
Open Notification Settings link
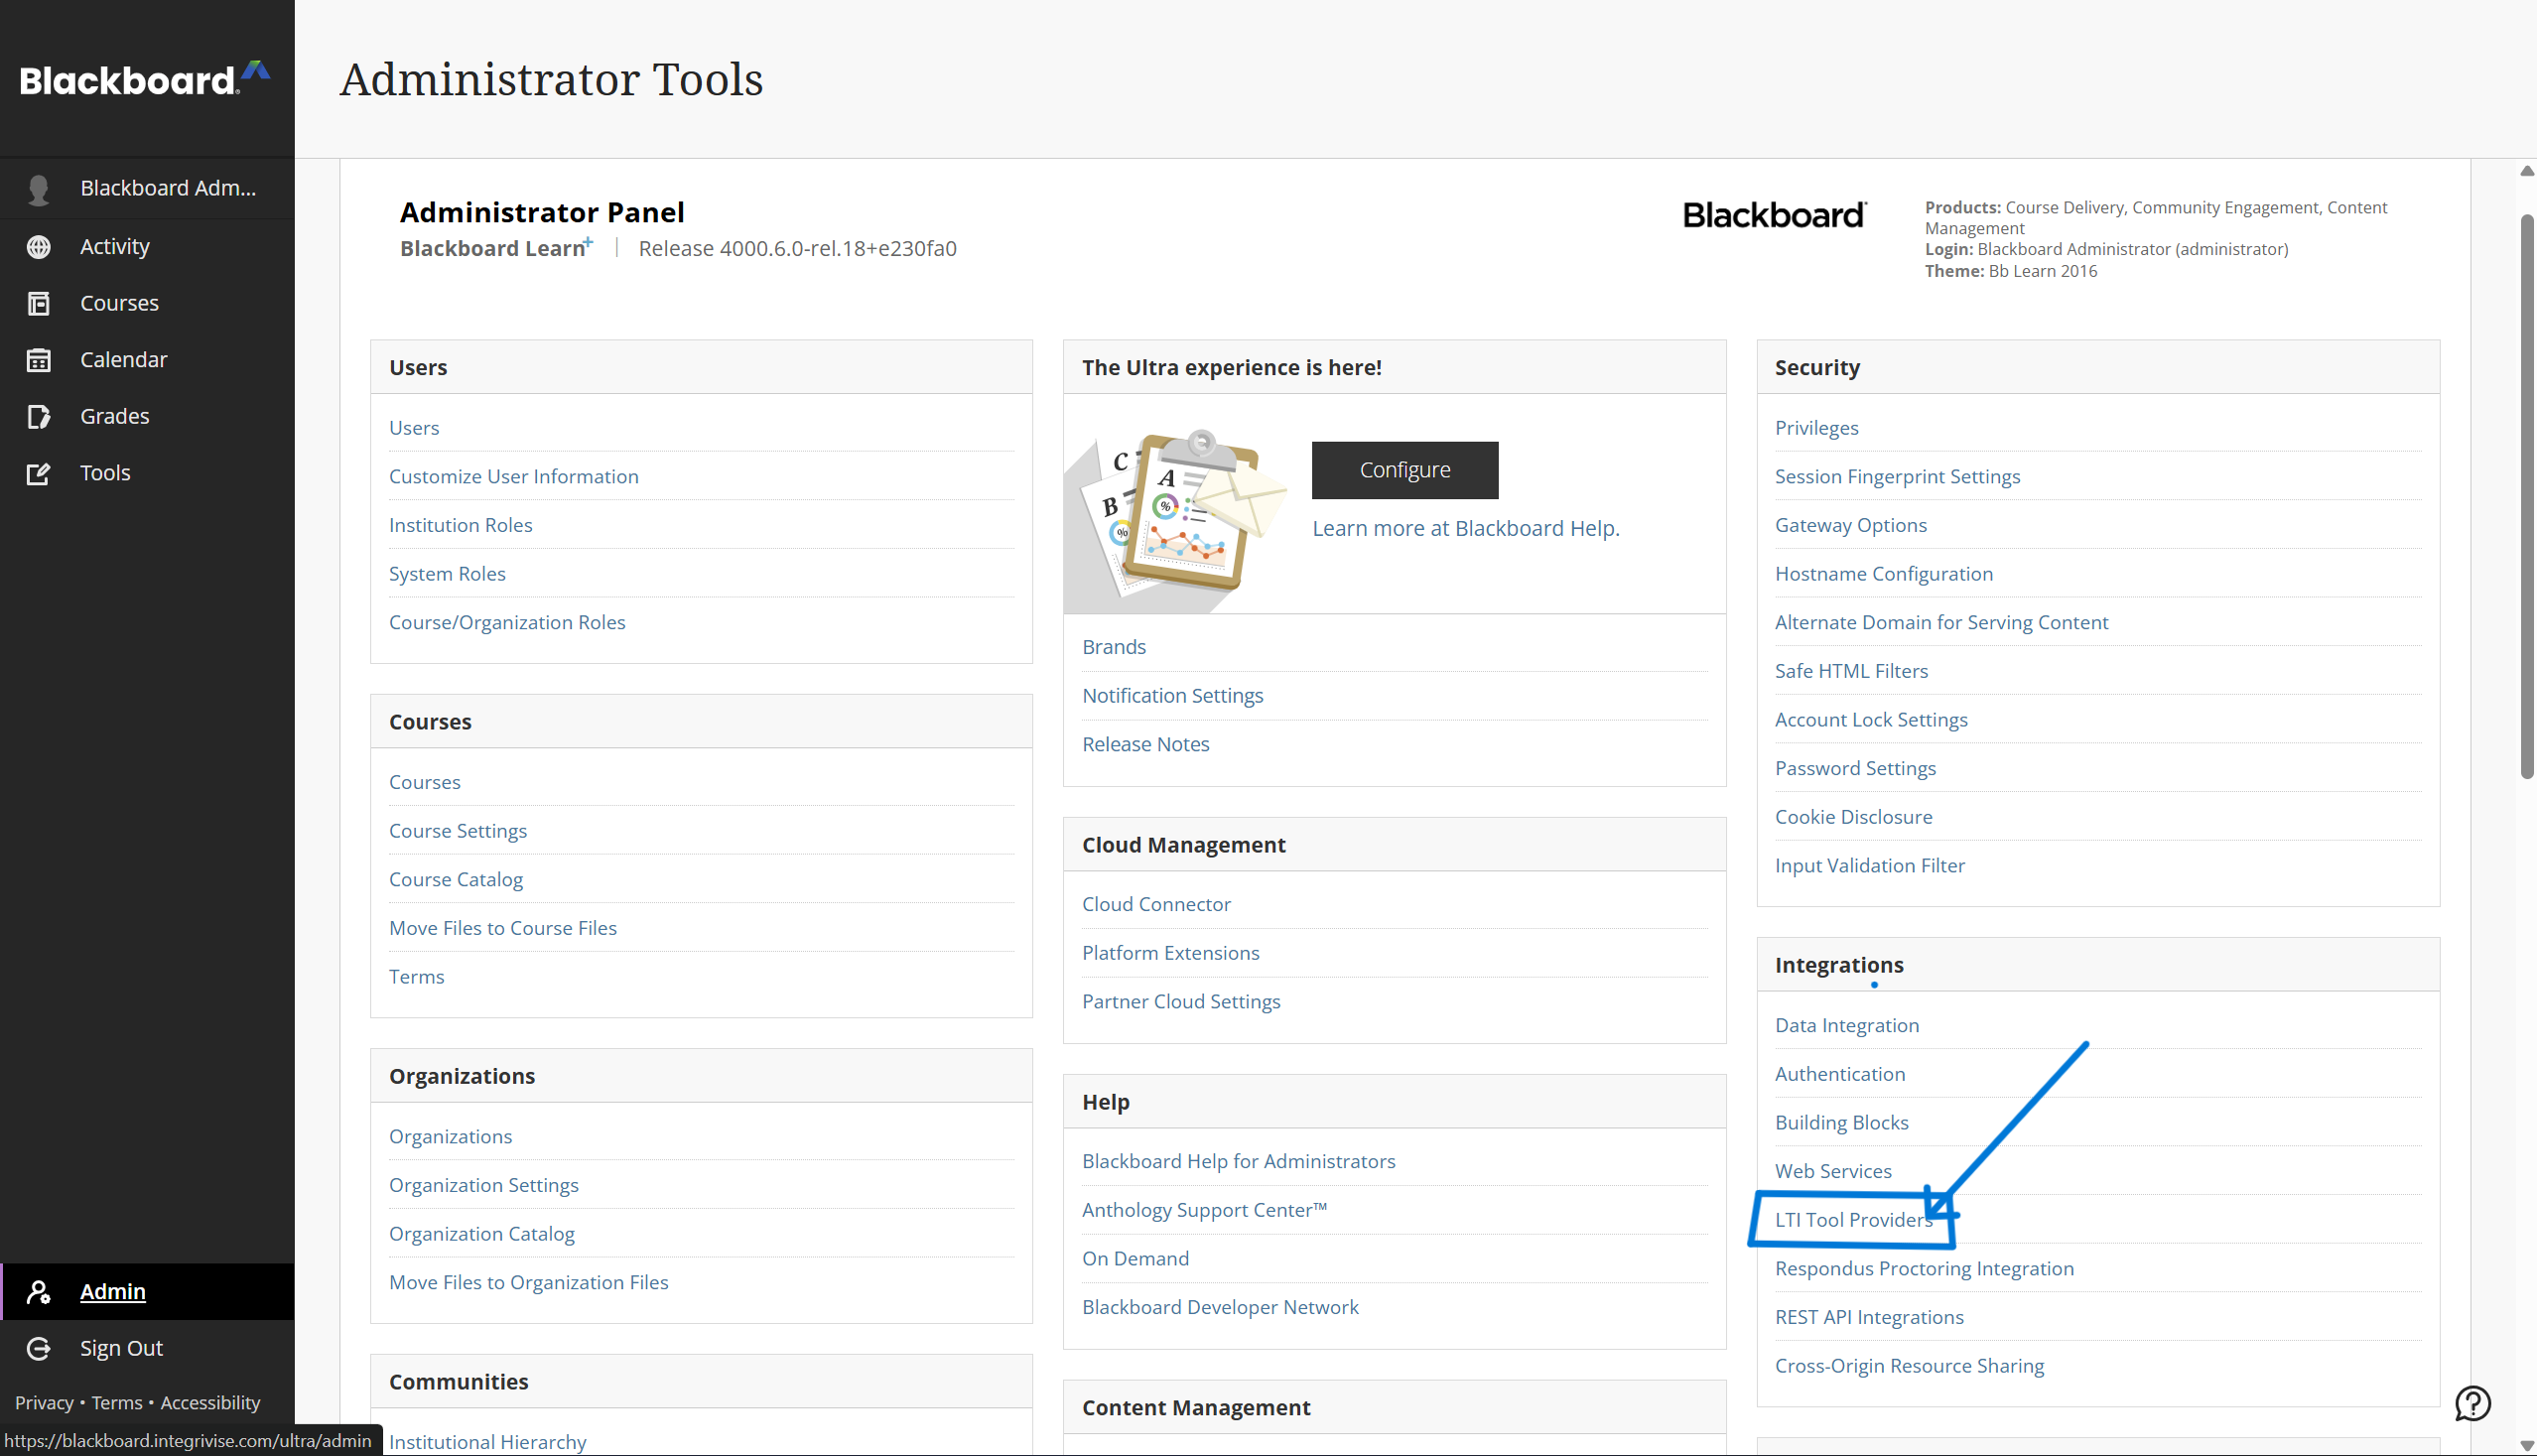pyautogui.click(x=1172, y=695)
